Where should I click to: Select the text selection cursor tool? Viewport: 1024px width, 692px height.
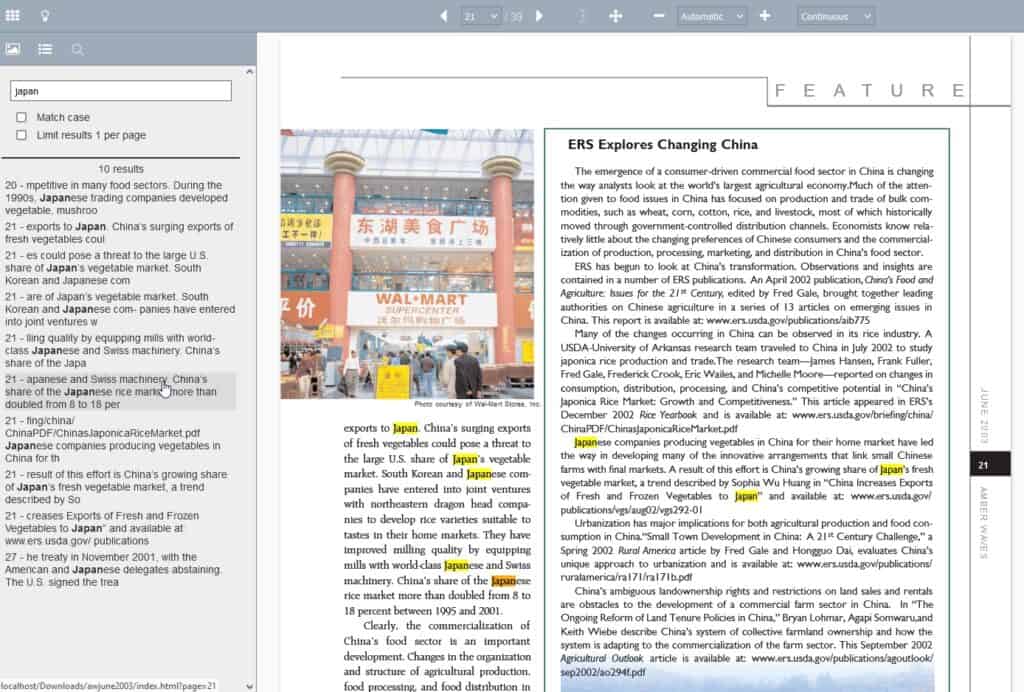pyautogui.click(x=581, y=16)
